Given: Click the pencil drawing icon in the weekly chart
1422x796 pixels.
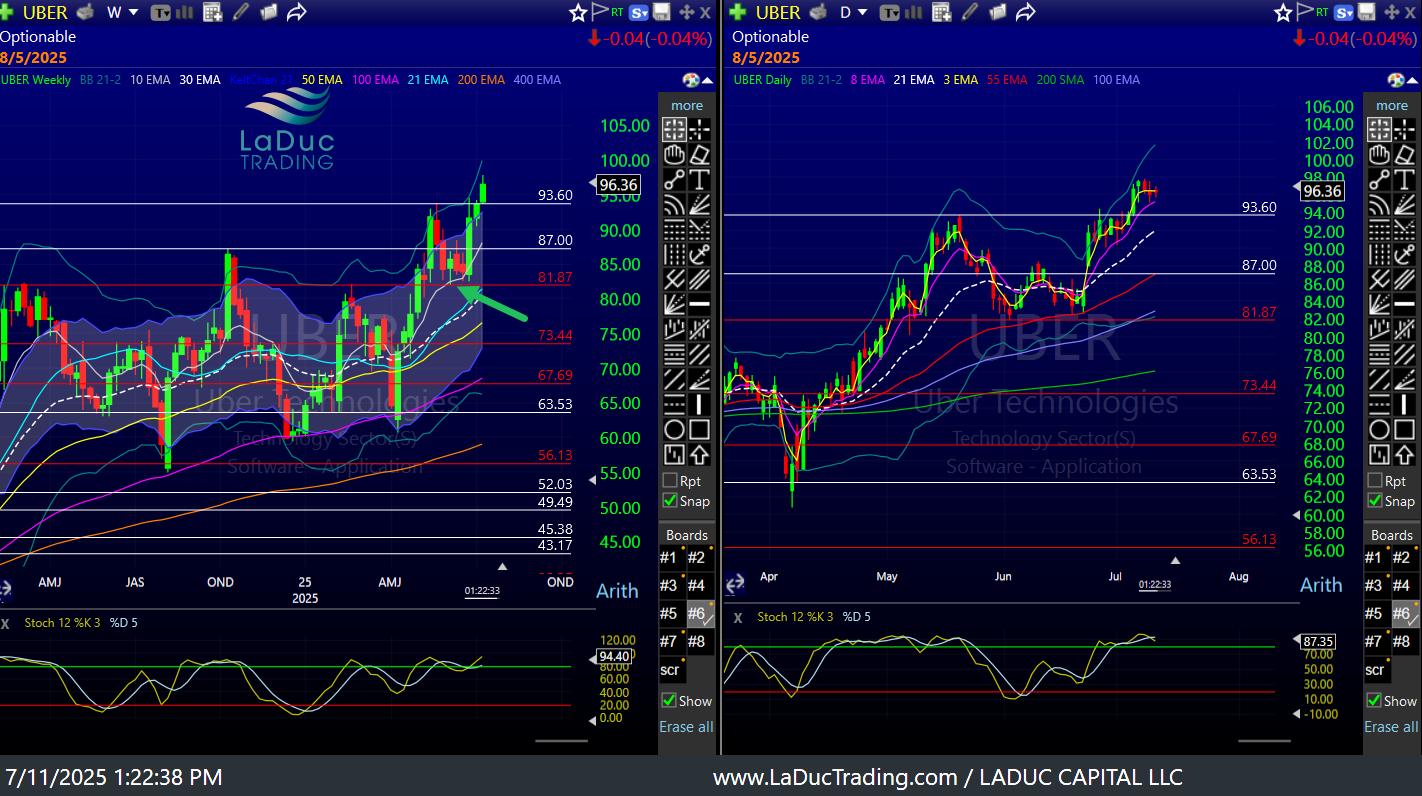Looking at the screenshot, I should (x=240, y=12).
